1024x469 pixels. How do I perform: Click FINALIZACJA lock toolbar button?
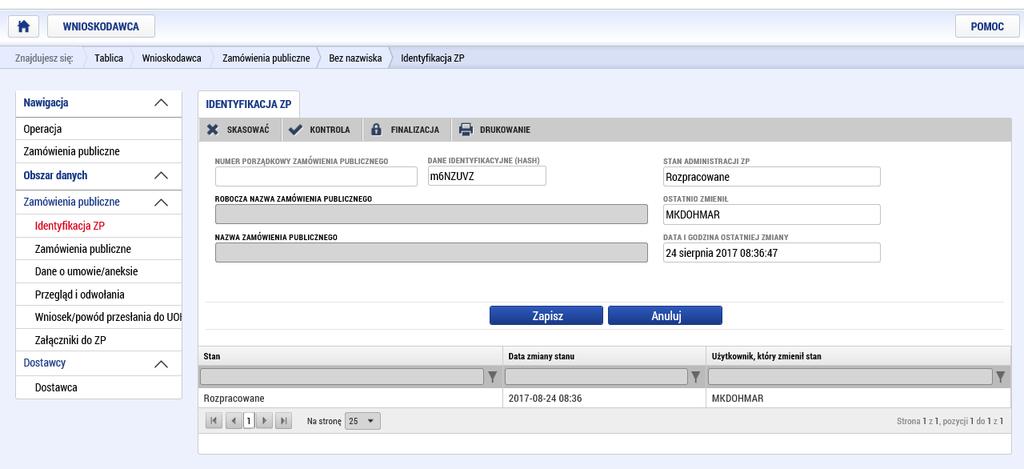405,129
